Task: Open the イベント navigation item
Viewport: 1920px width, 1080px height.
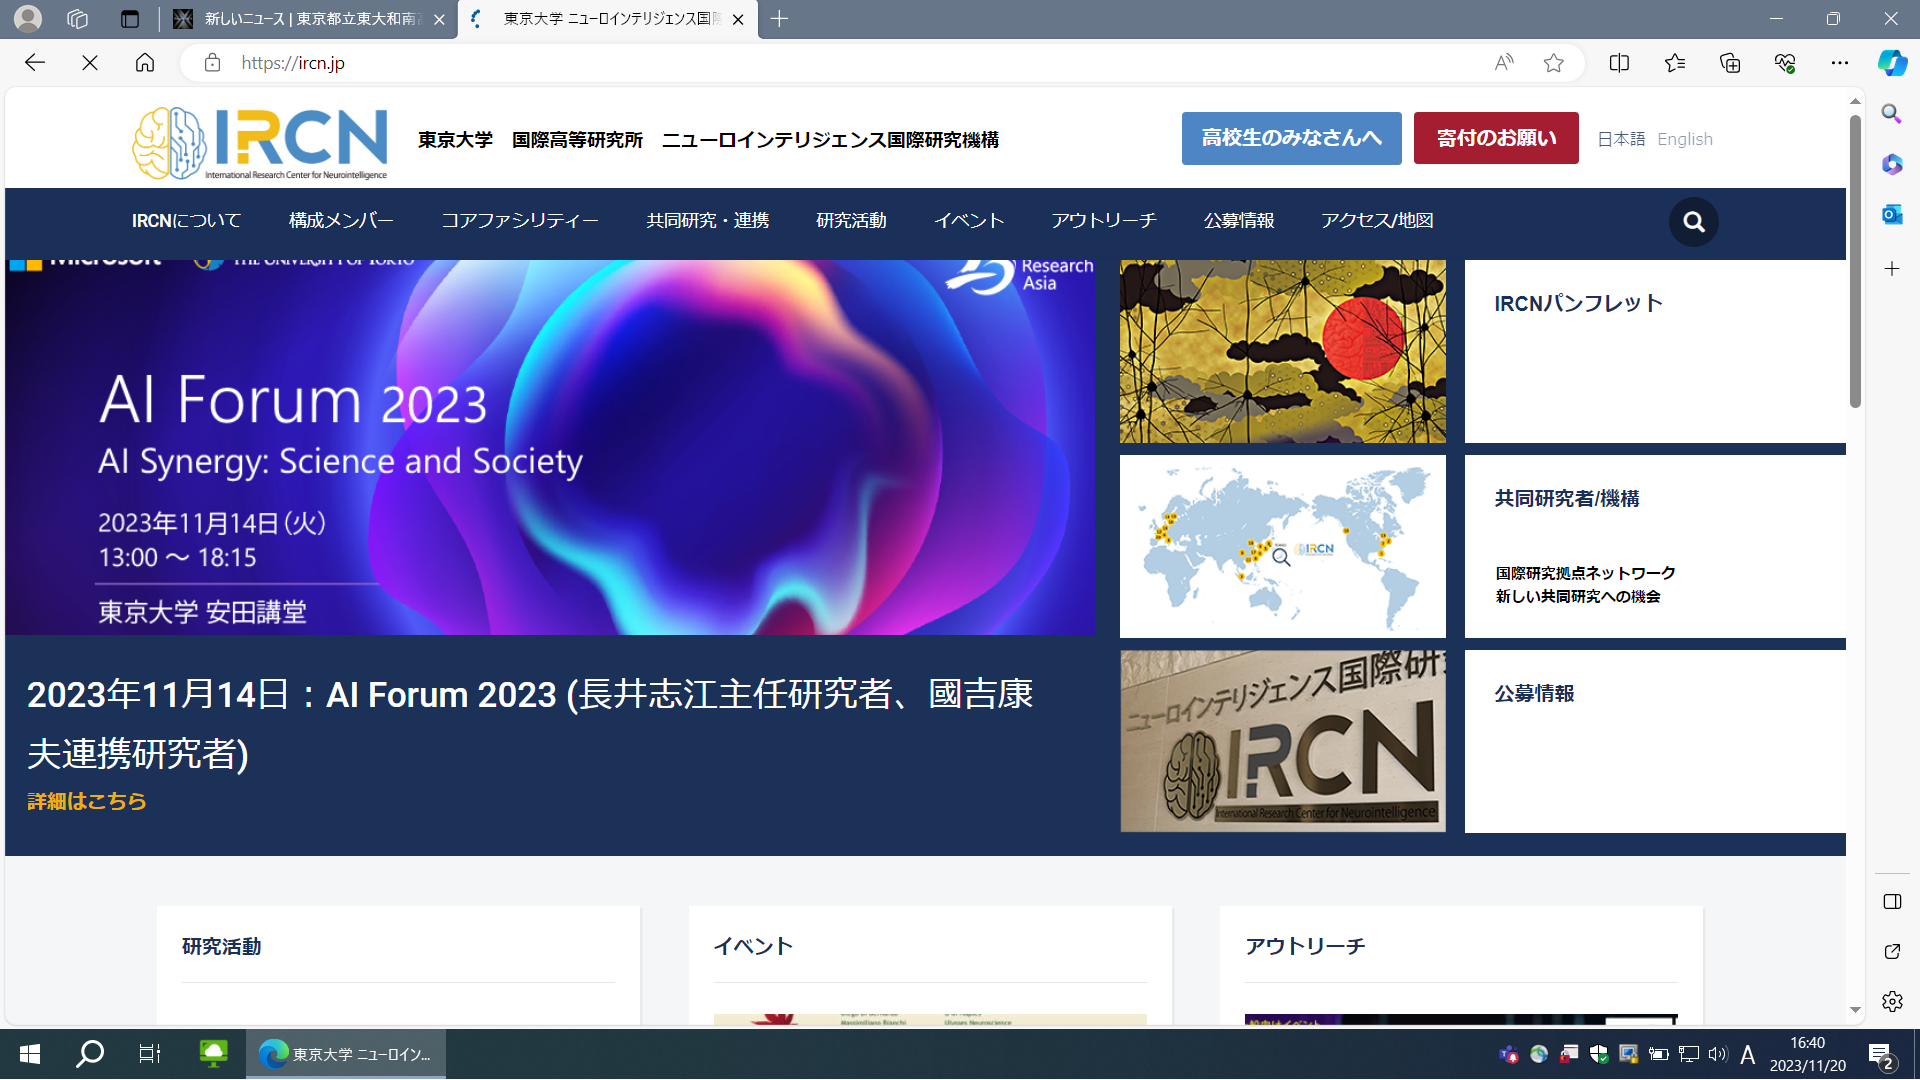Action: [x=969, y=221]
